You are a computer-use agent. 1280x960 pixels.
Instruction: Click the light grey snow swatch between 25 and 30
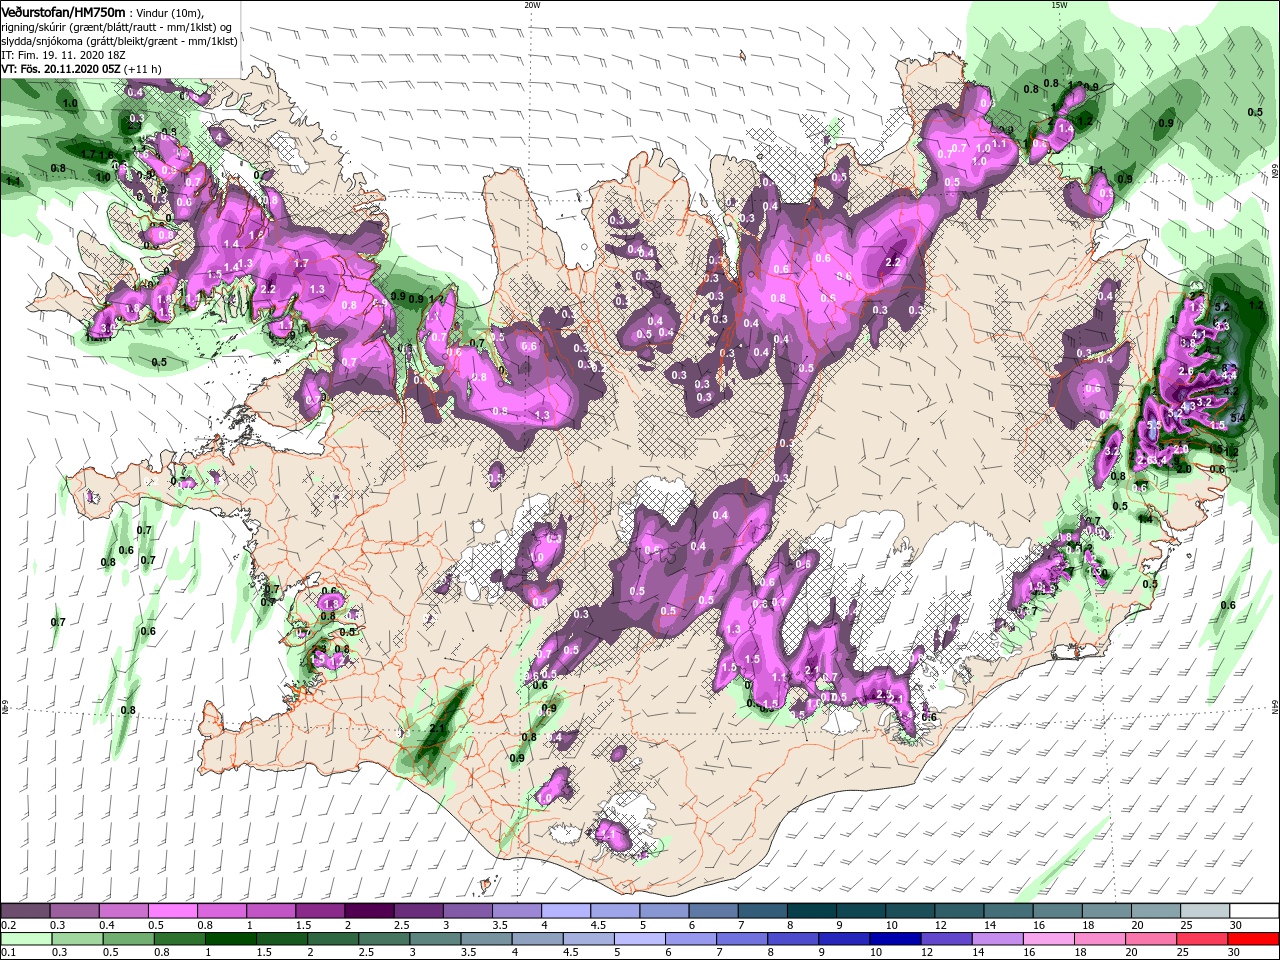point(1206,911)
